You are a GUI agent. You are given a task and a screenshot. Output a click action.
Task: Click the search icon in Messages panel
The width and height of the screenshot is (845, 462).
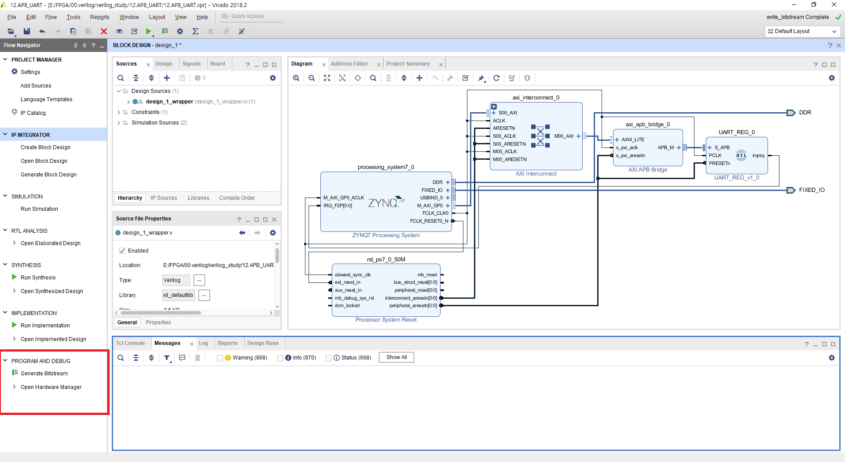point(121,357)
